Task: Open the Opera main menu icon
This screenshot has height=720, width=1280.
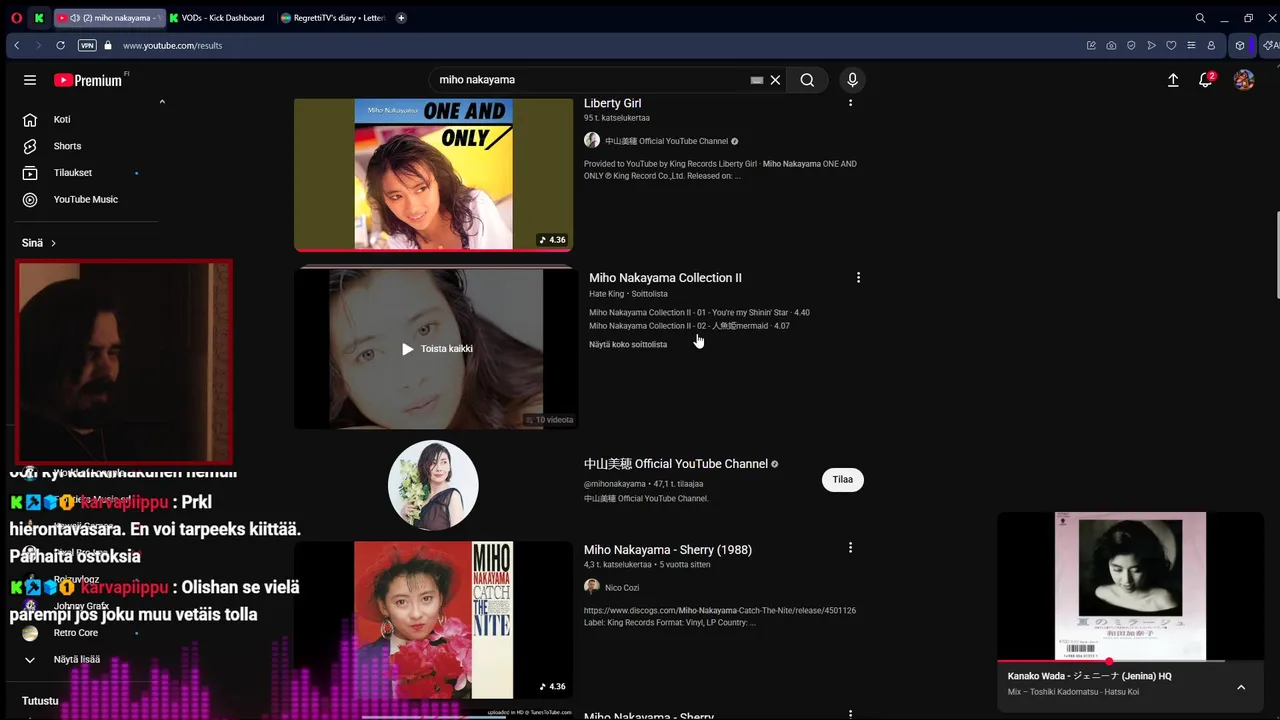Action: 16,18
